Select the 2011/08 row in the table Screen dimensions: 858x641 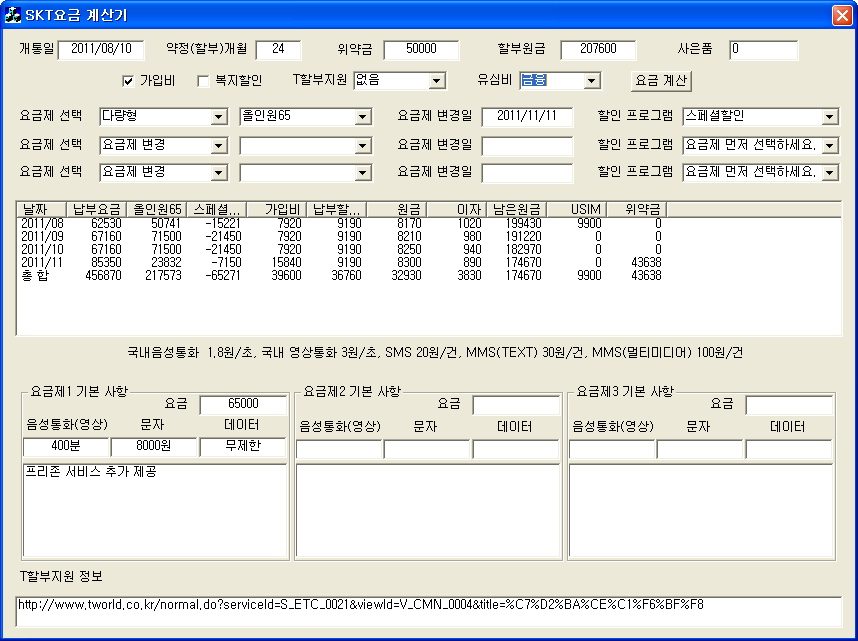tap(341, 223)
